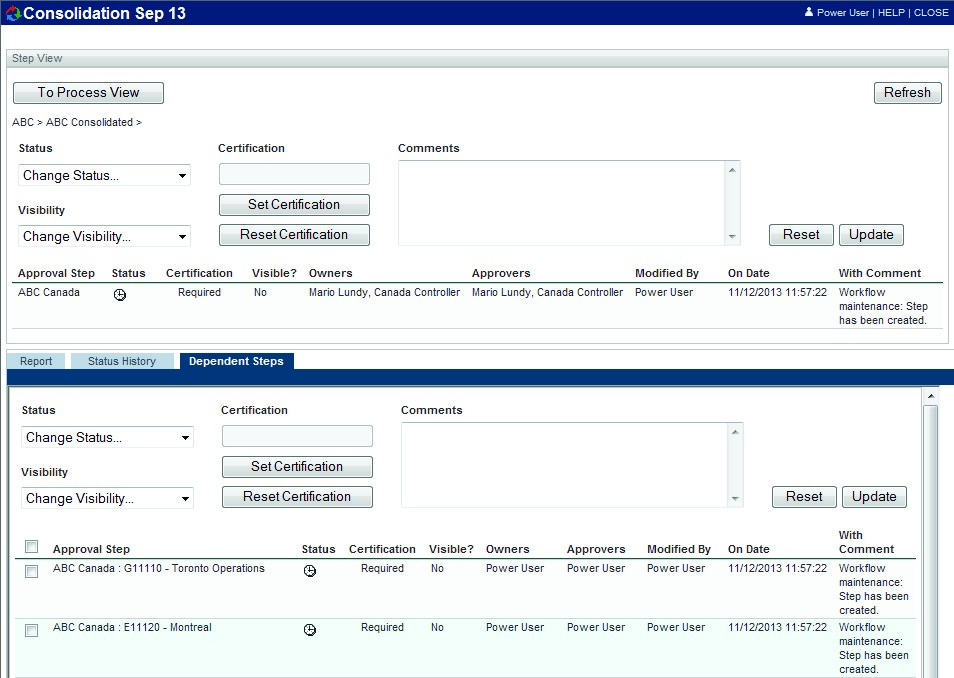Click Montreal step clock status icon
This screenshot has width=954, height=678.
pyautogui.click(x=310, y=630)
